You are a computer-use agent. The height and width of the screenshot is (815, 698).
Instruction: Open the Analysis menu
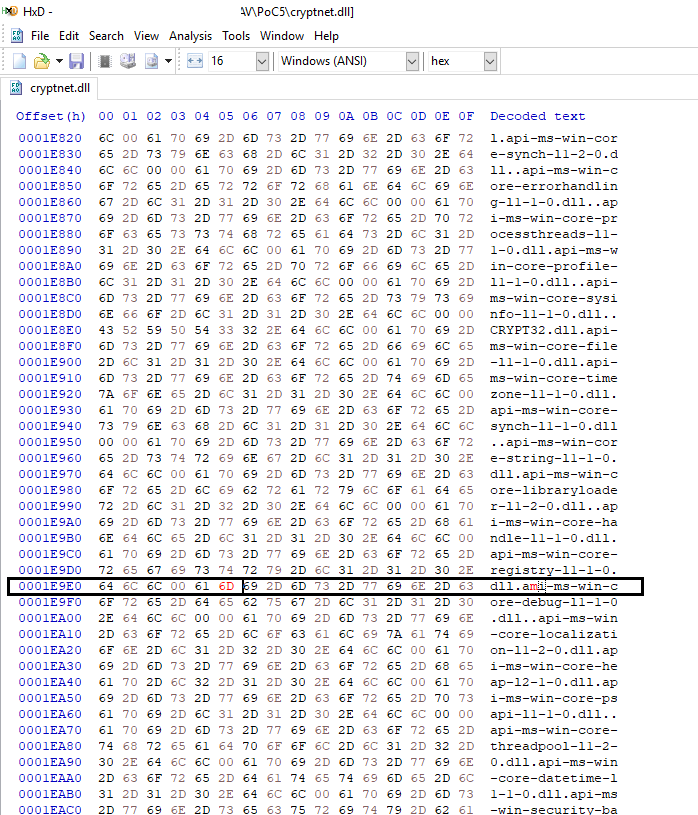190,36
